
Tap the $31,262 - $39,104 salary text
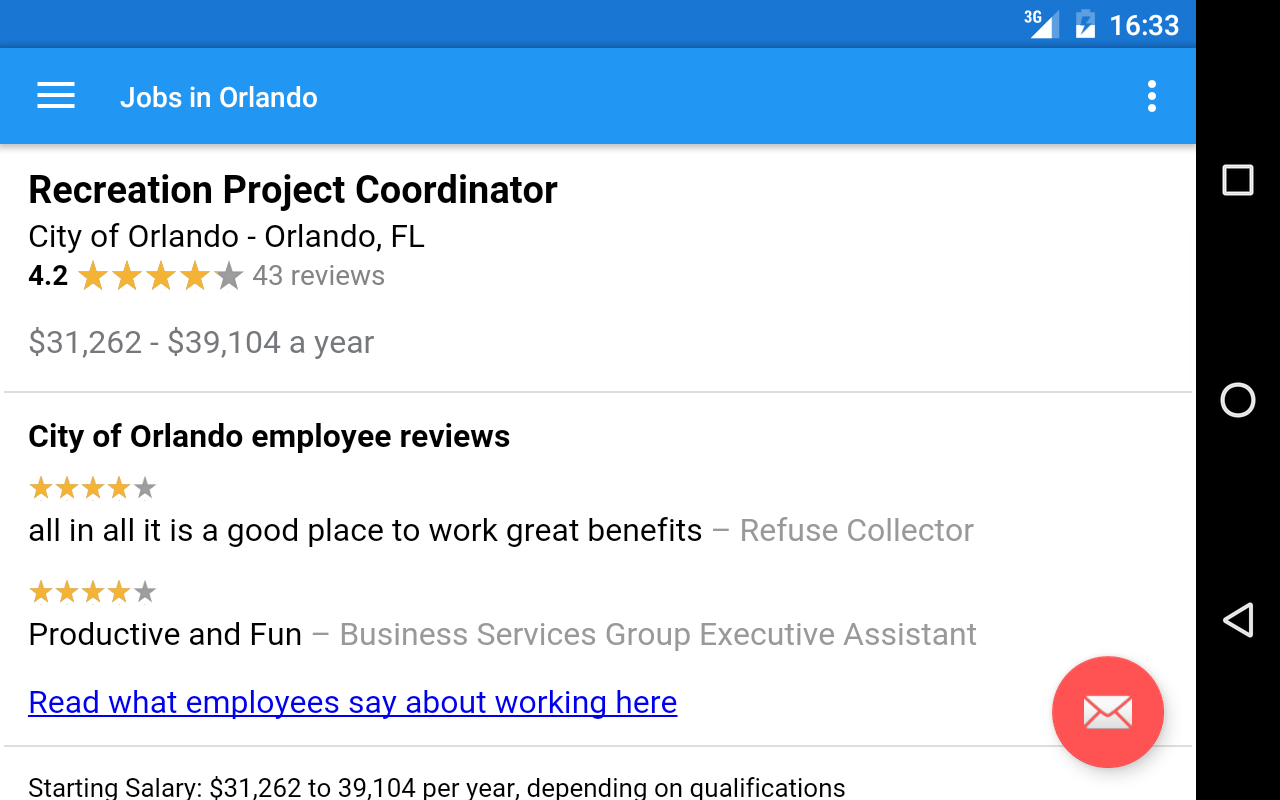click(201, 342)
